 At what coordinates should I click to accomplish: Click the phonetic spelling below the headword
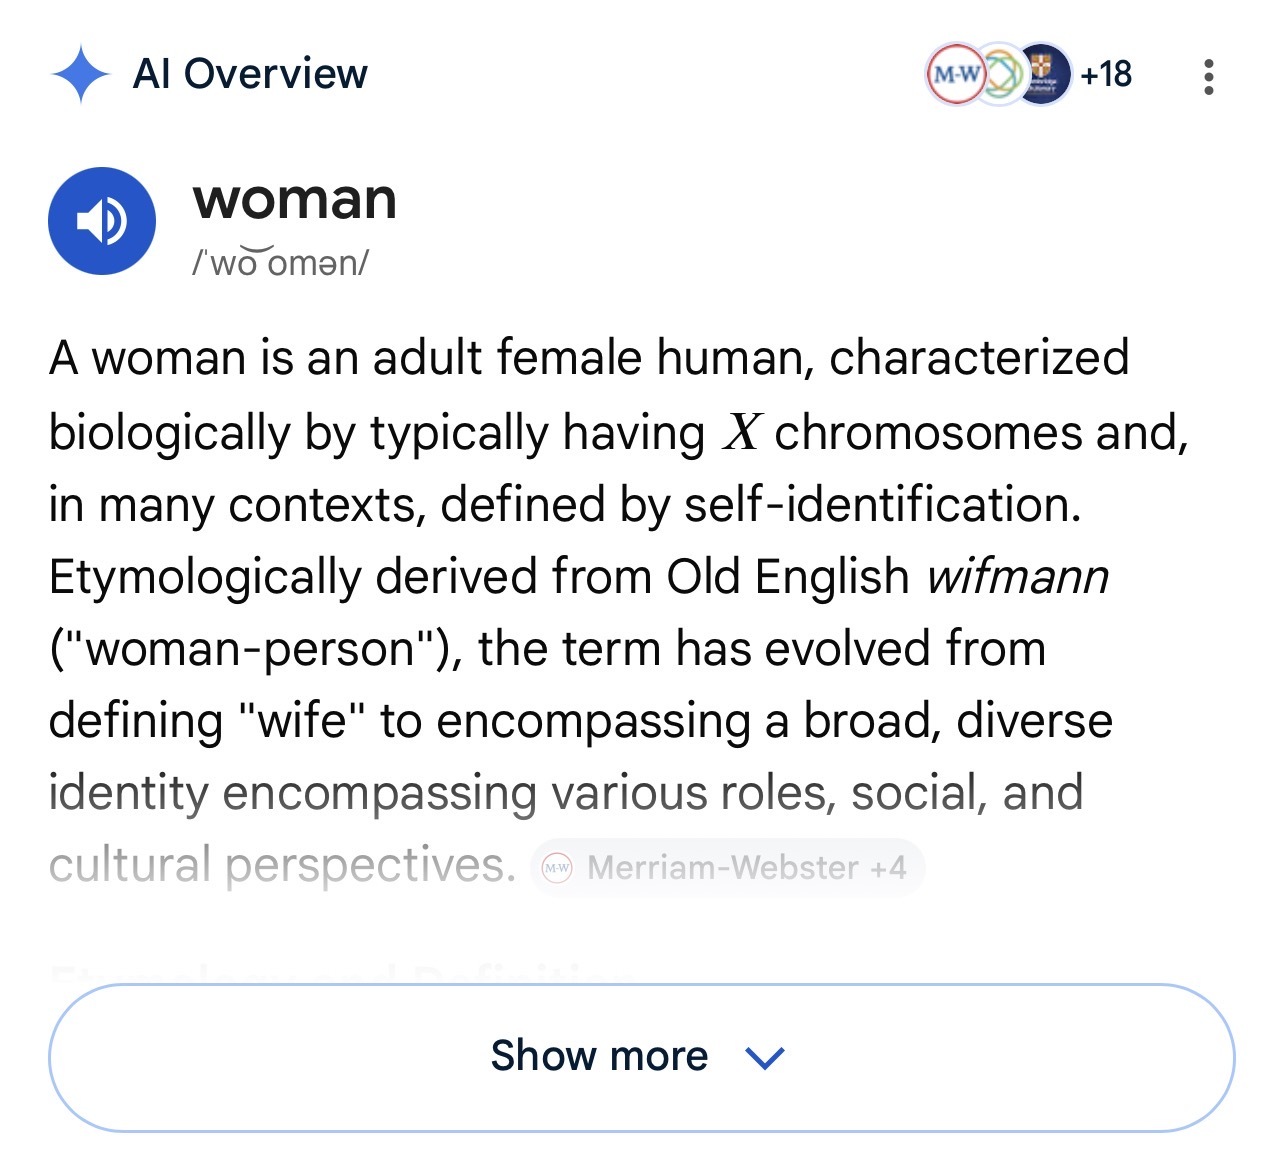pyautogui.click(x=281, y=263)
